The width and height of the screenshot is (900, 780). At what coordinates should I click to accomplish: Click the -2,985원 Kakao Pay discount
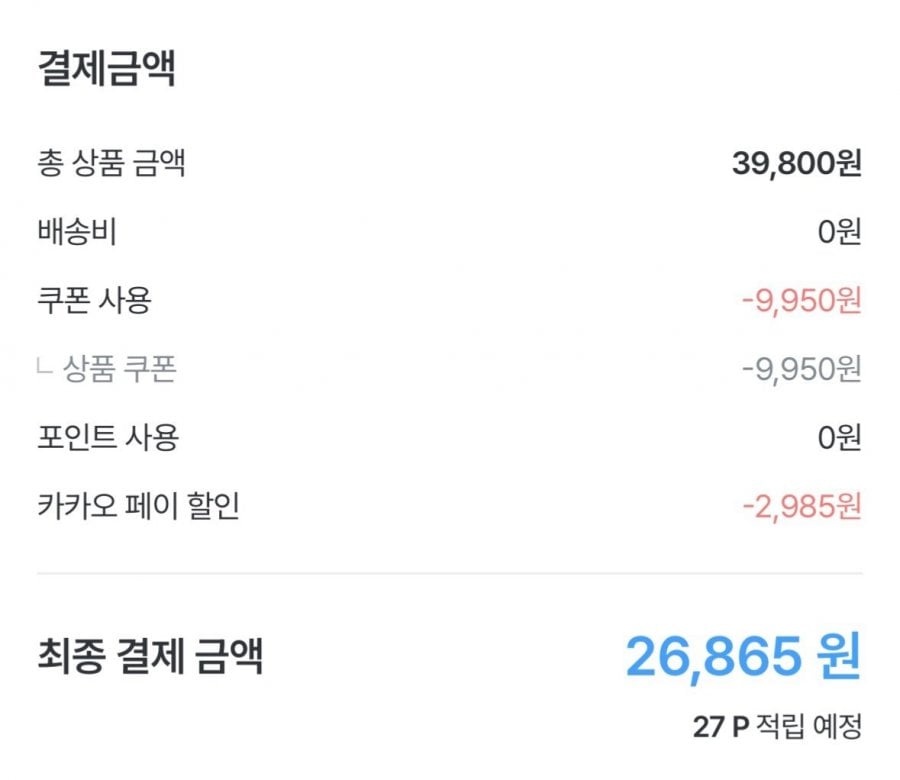(x=801, y=506)
